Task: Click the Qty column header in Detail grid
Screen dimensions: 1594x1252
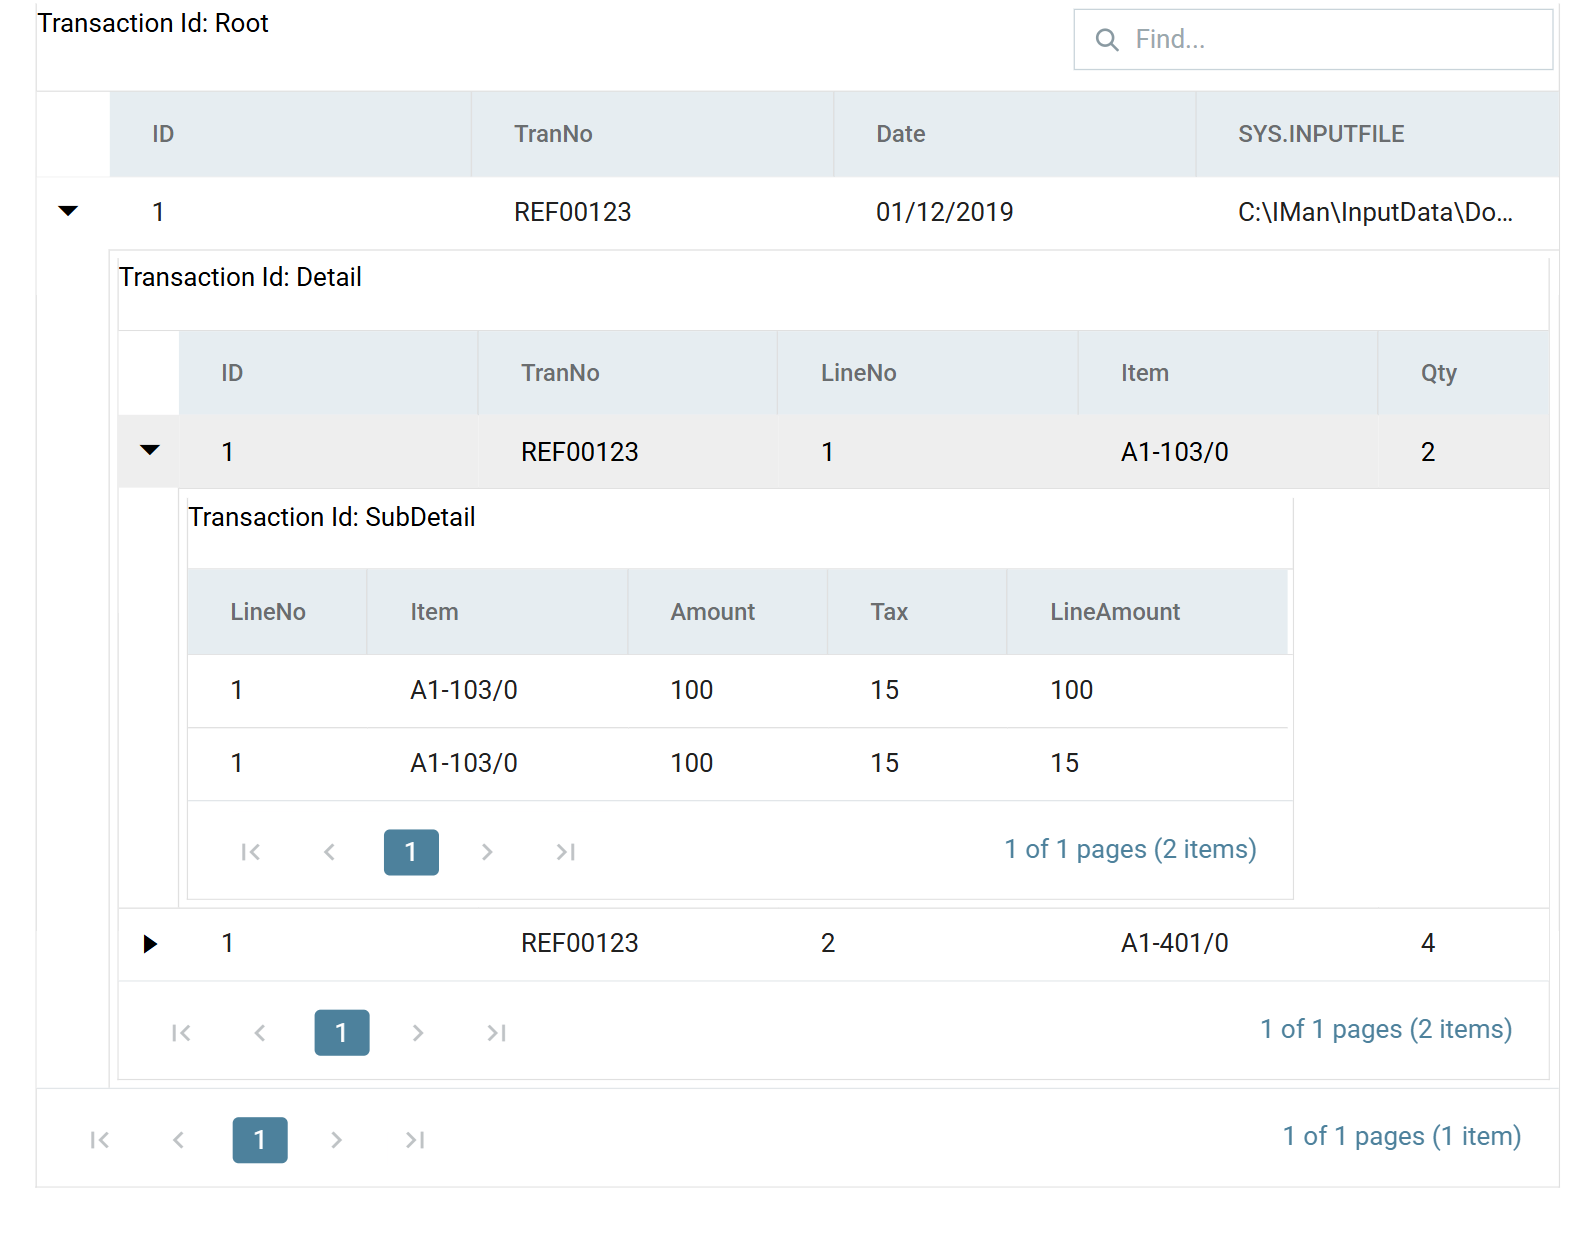Action: (1464, 373)
